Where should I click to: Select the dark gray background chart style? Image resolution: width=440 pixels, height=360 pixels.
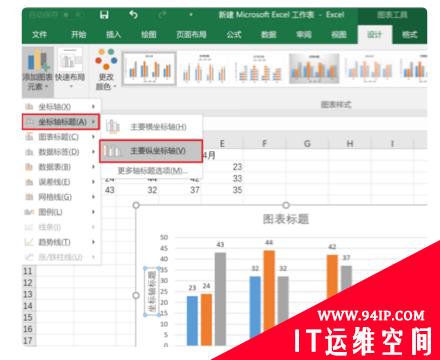click(314, 68)
